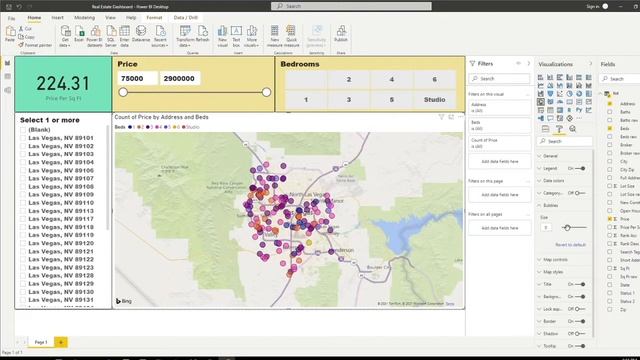Image resolution: width=640 pixels, height=360 pixels.
Task: Select the Page 1 tab
Action: 41,342
